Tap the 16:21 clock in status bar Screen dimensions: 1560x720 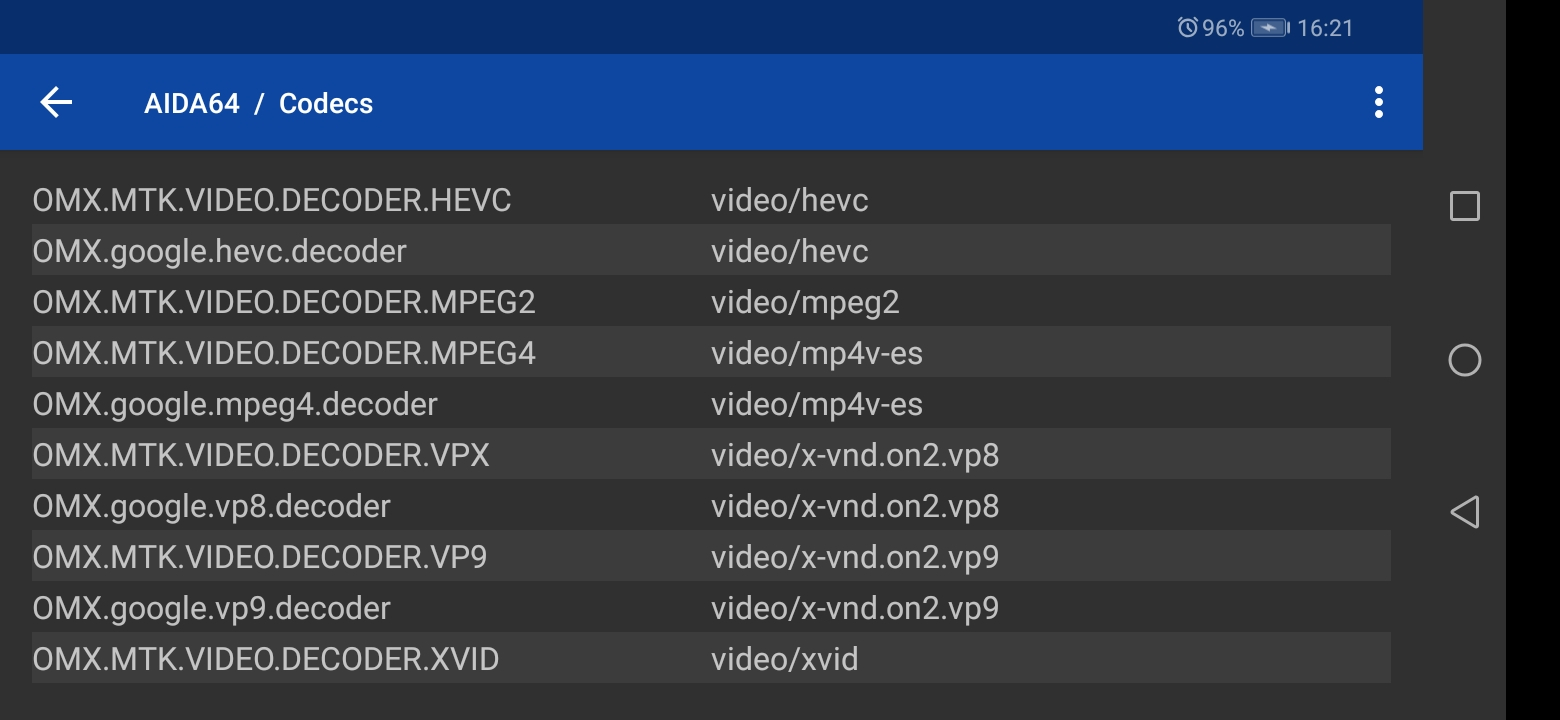[x=1325, y=28]
